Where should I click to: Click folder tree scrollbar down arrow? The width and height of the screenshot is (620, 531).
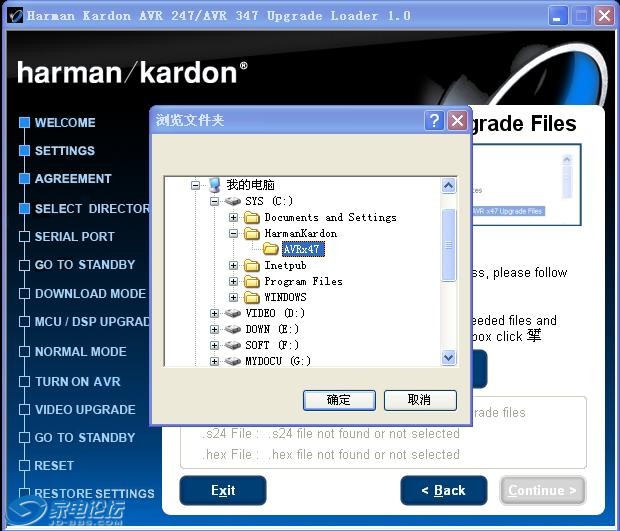[x=448, y=358]
